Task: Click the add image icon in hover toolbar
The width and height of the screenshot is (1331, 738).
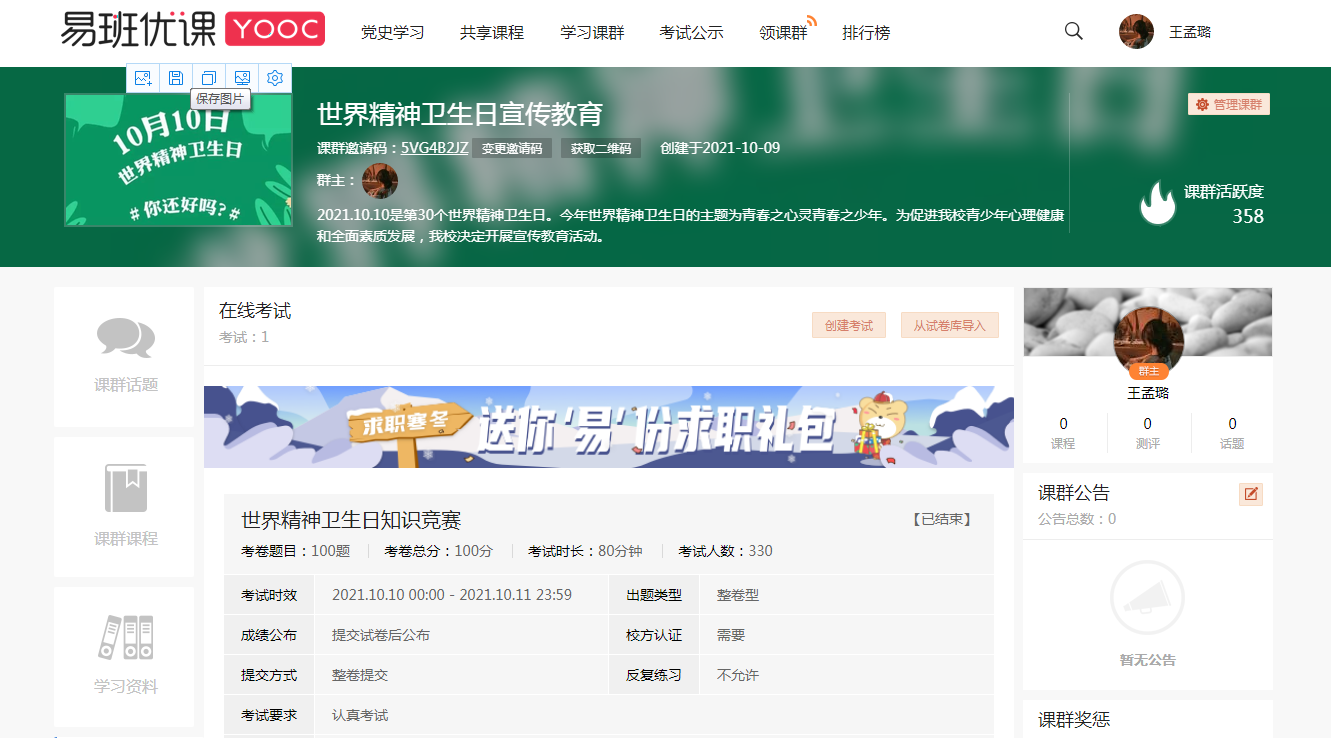Action: (143, 78)
